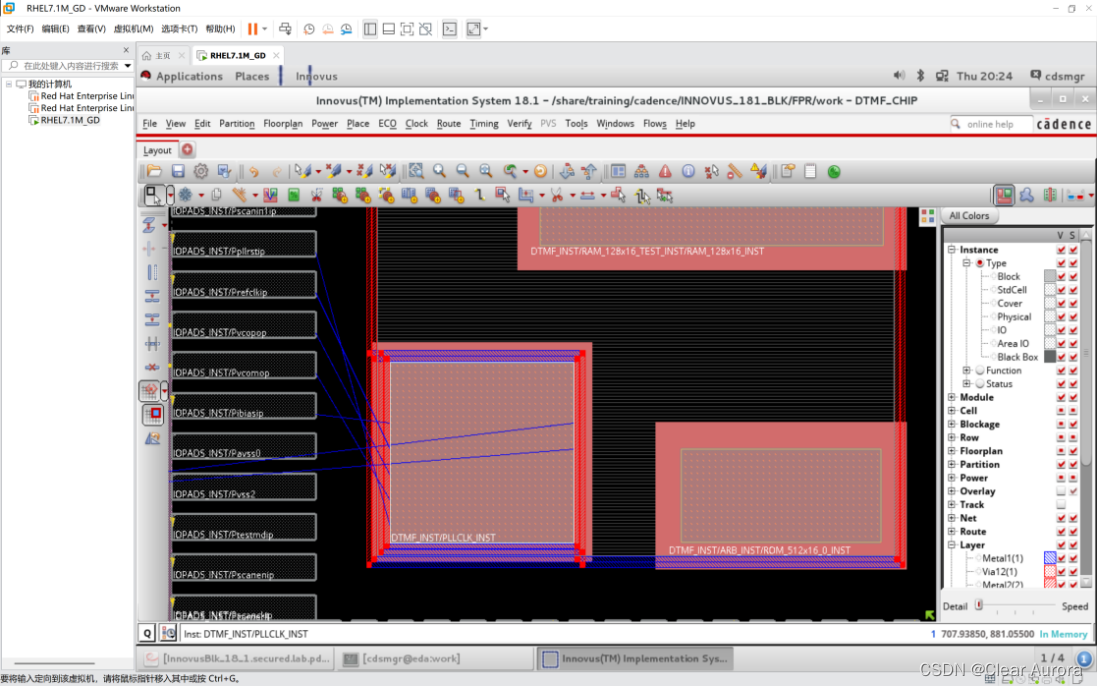Click the design hierarchy browser icon

[x=641, y=171]
